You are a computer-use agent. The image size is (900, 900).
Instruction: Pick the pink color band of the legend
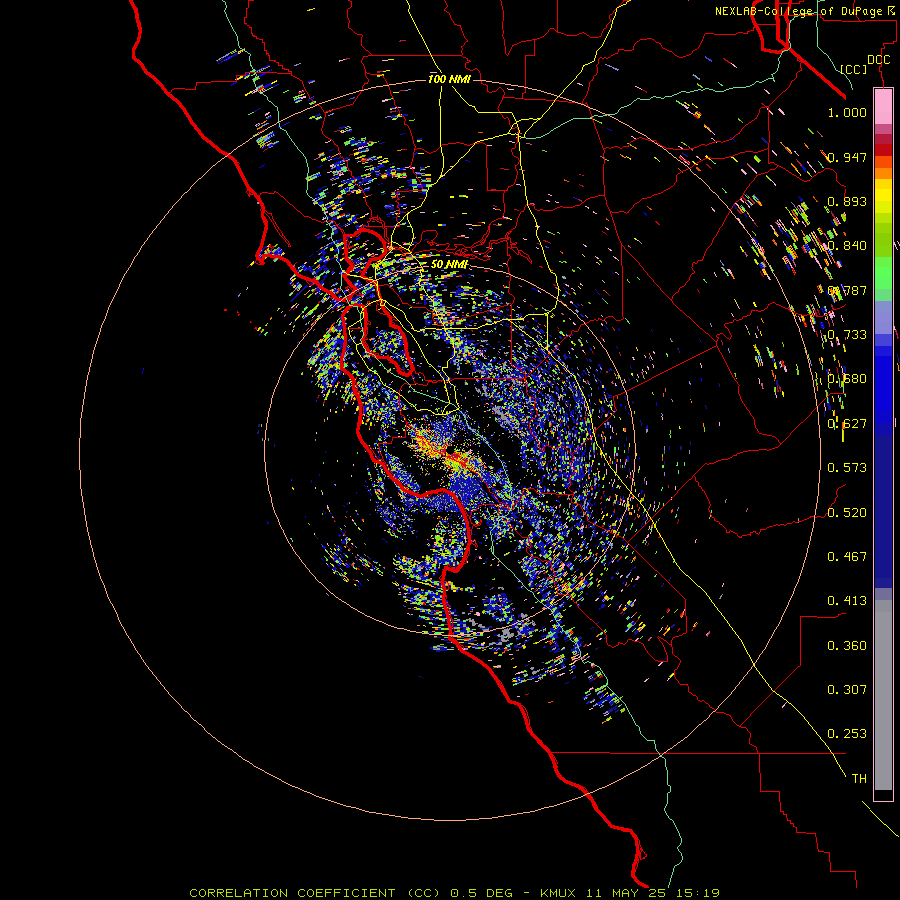point(883,107)
